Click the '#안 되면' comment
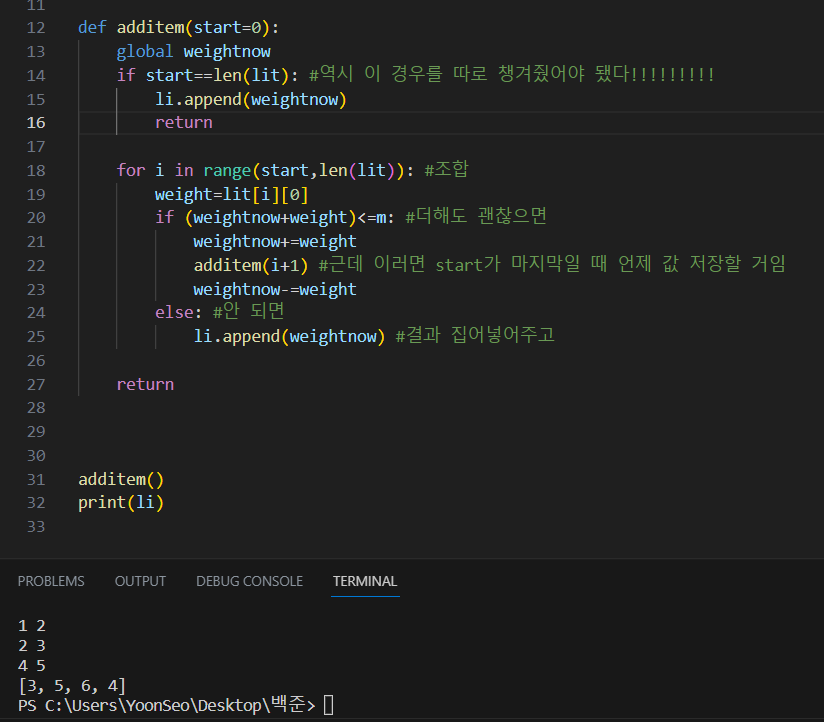Viewport: 824px width, 722px height. [x=249, y=312]
